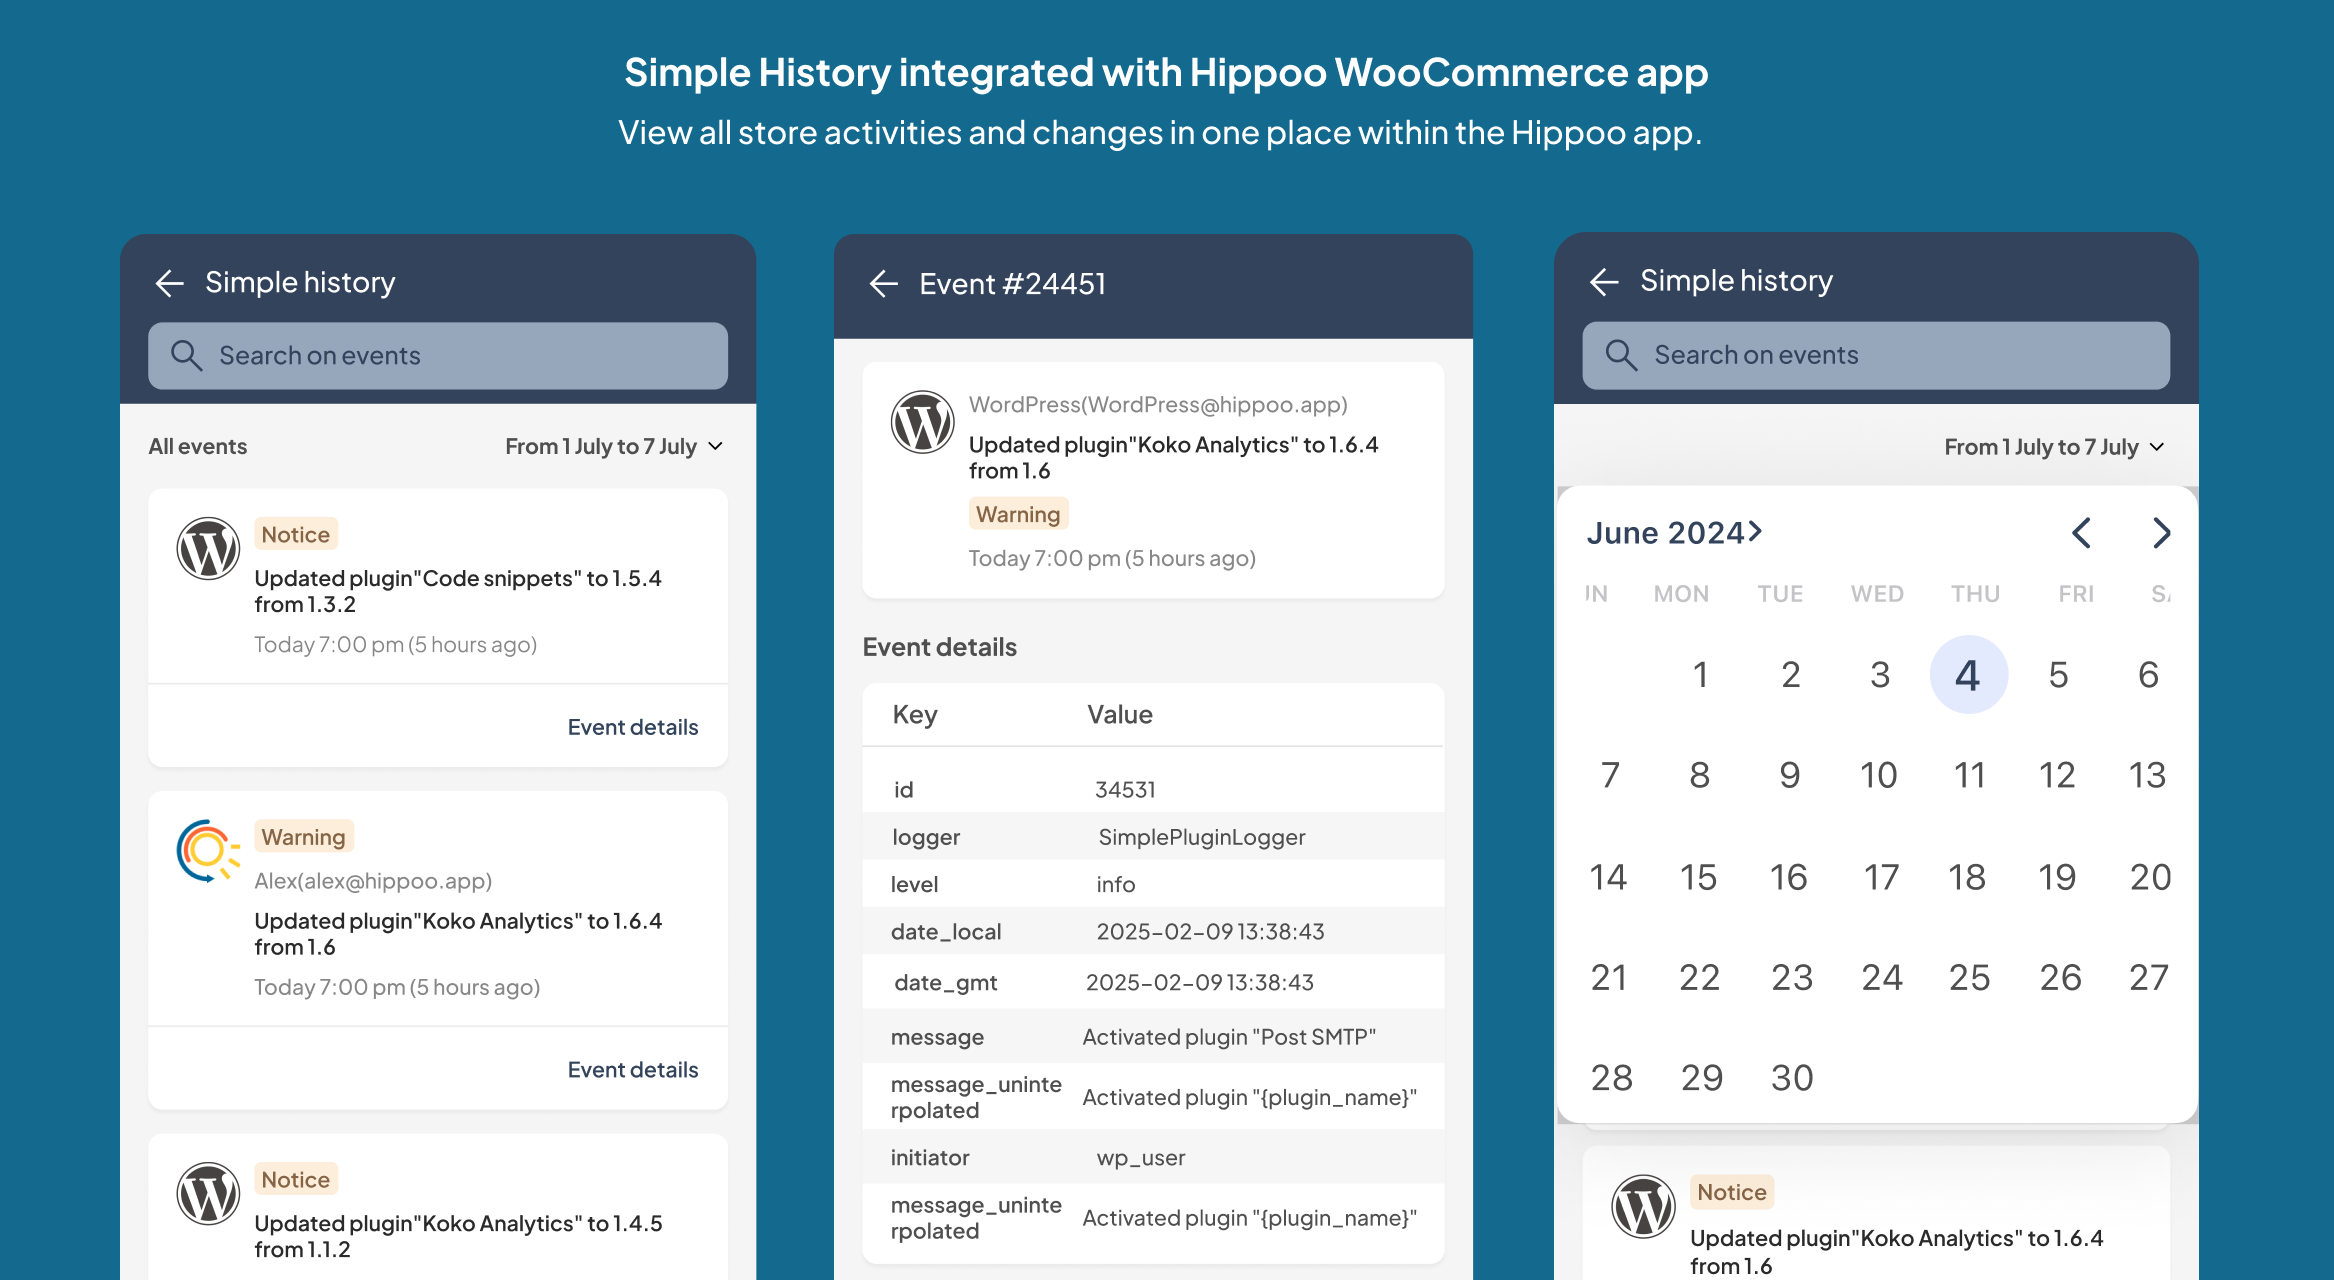Open date range dropdown in right panel

pos(2054,447)
